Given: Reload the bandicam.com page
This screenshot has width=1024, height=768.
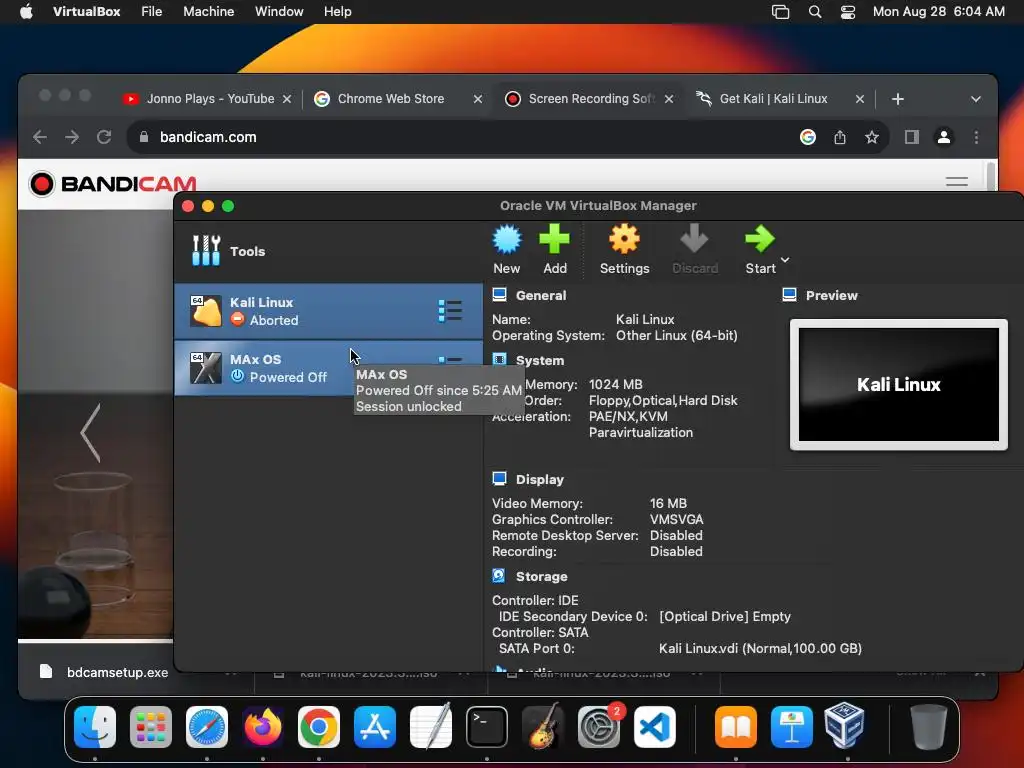Looking at the screenshot, I should click(104, 137).
